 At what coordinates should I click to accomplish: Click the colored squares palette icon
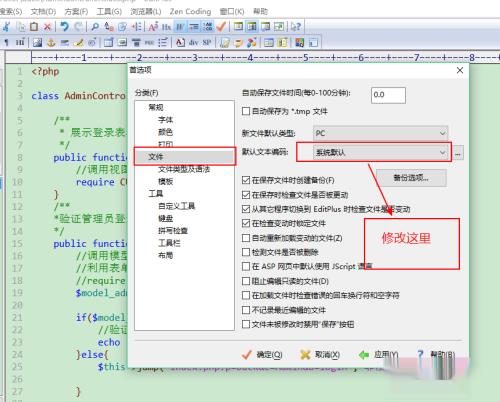coord(299,42)
